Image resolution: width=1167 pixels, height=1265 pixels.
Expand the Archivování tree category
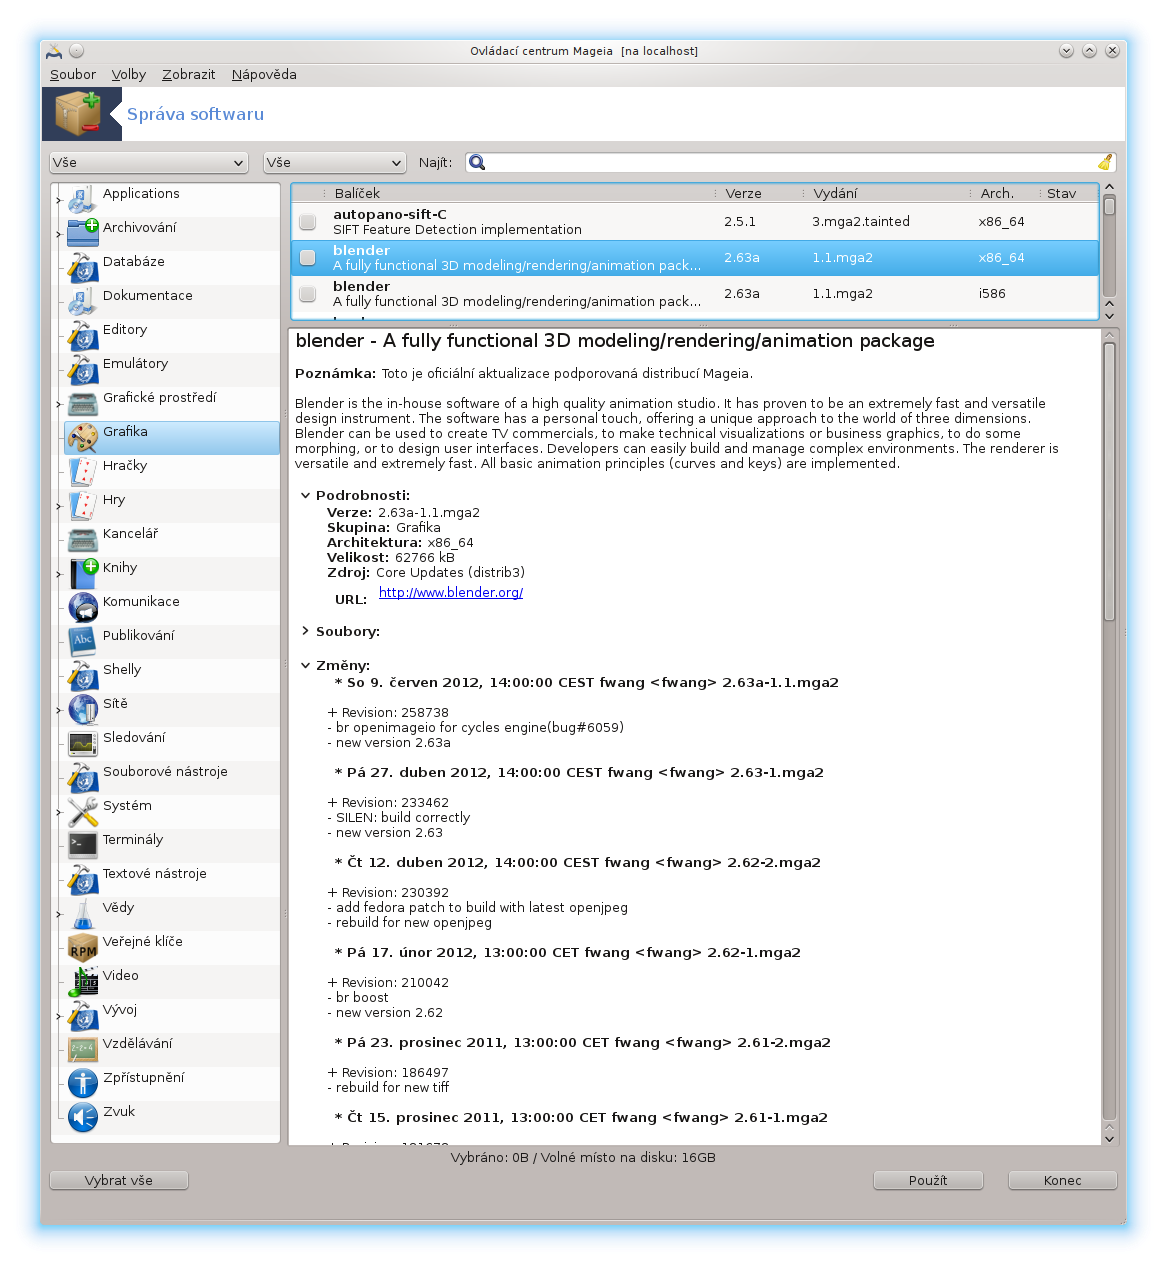(x=59, y=235)
